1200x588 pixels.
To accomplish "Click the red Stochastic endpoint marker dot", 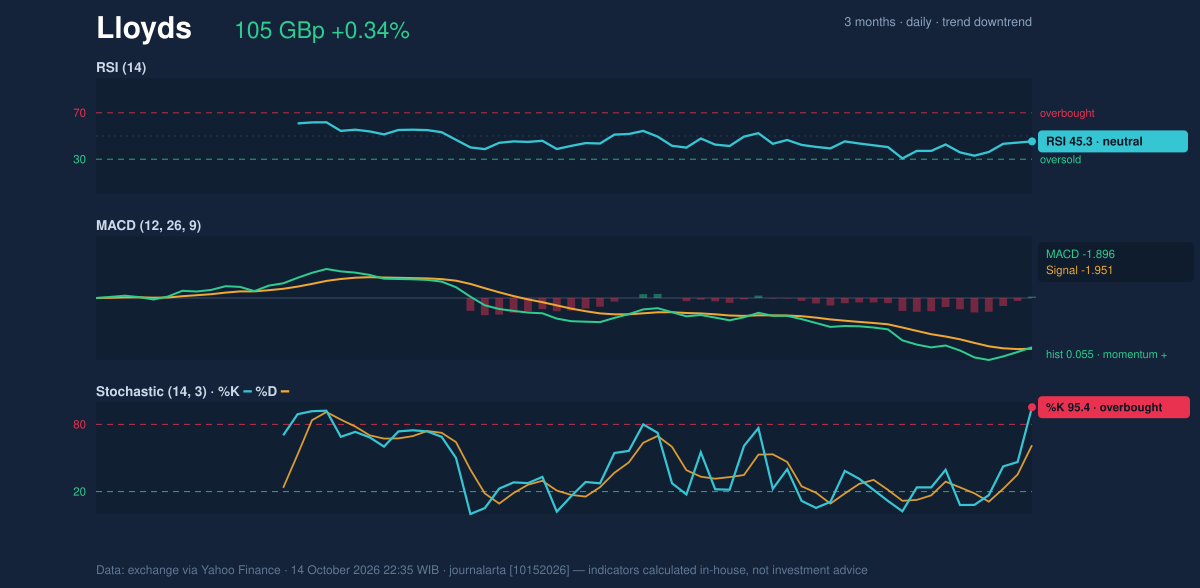I will coord(1032,407).
